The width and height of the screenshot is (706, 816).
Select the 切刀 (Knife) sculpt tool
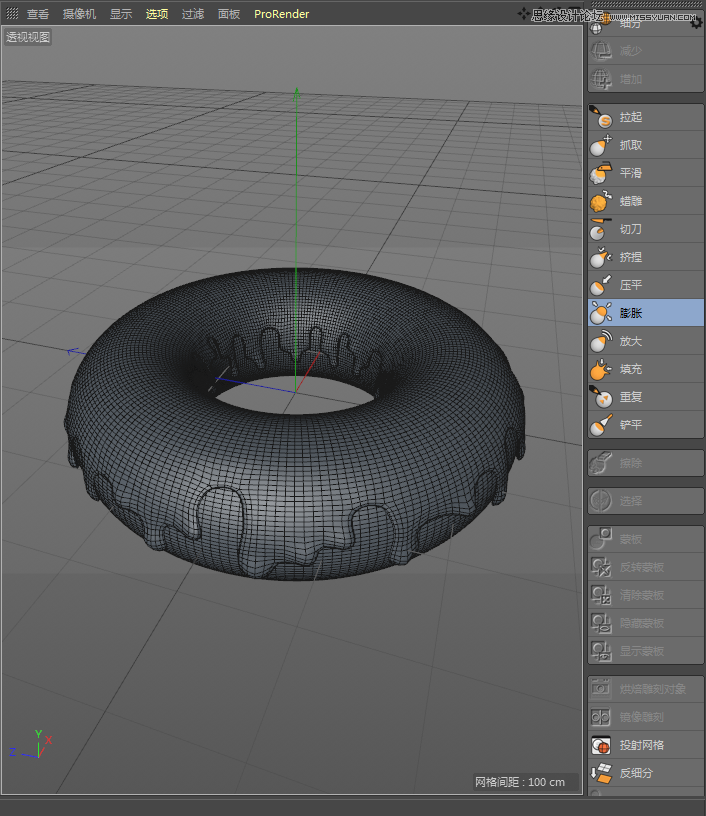coord(644,229)
